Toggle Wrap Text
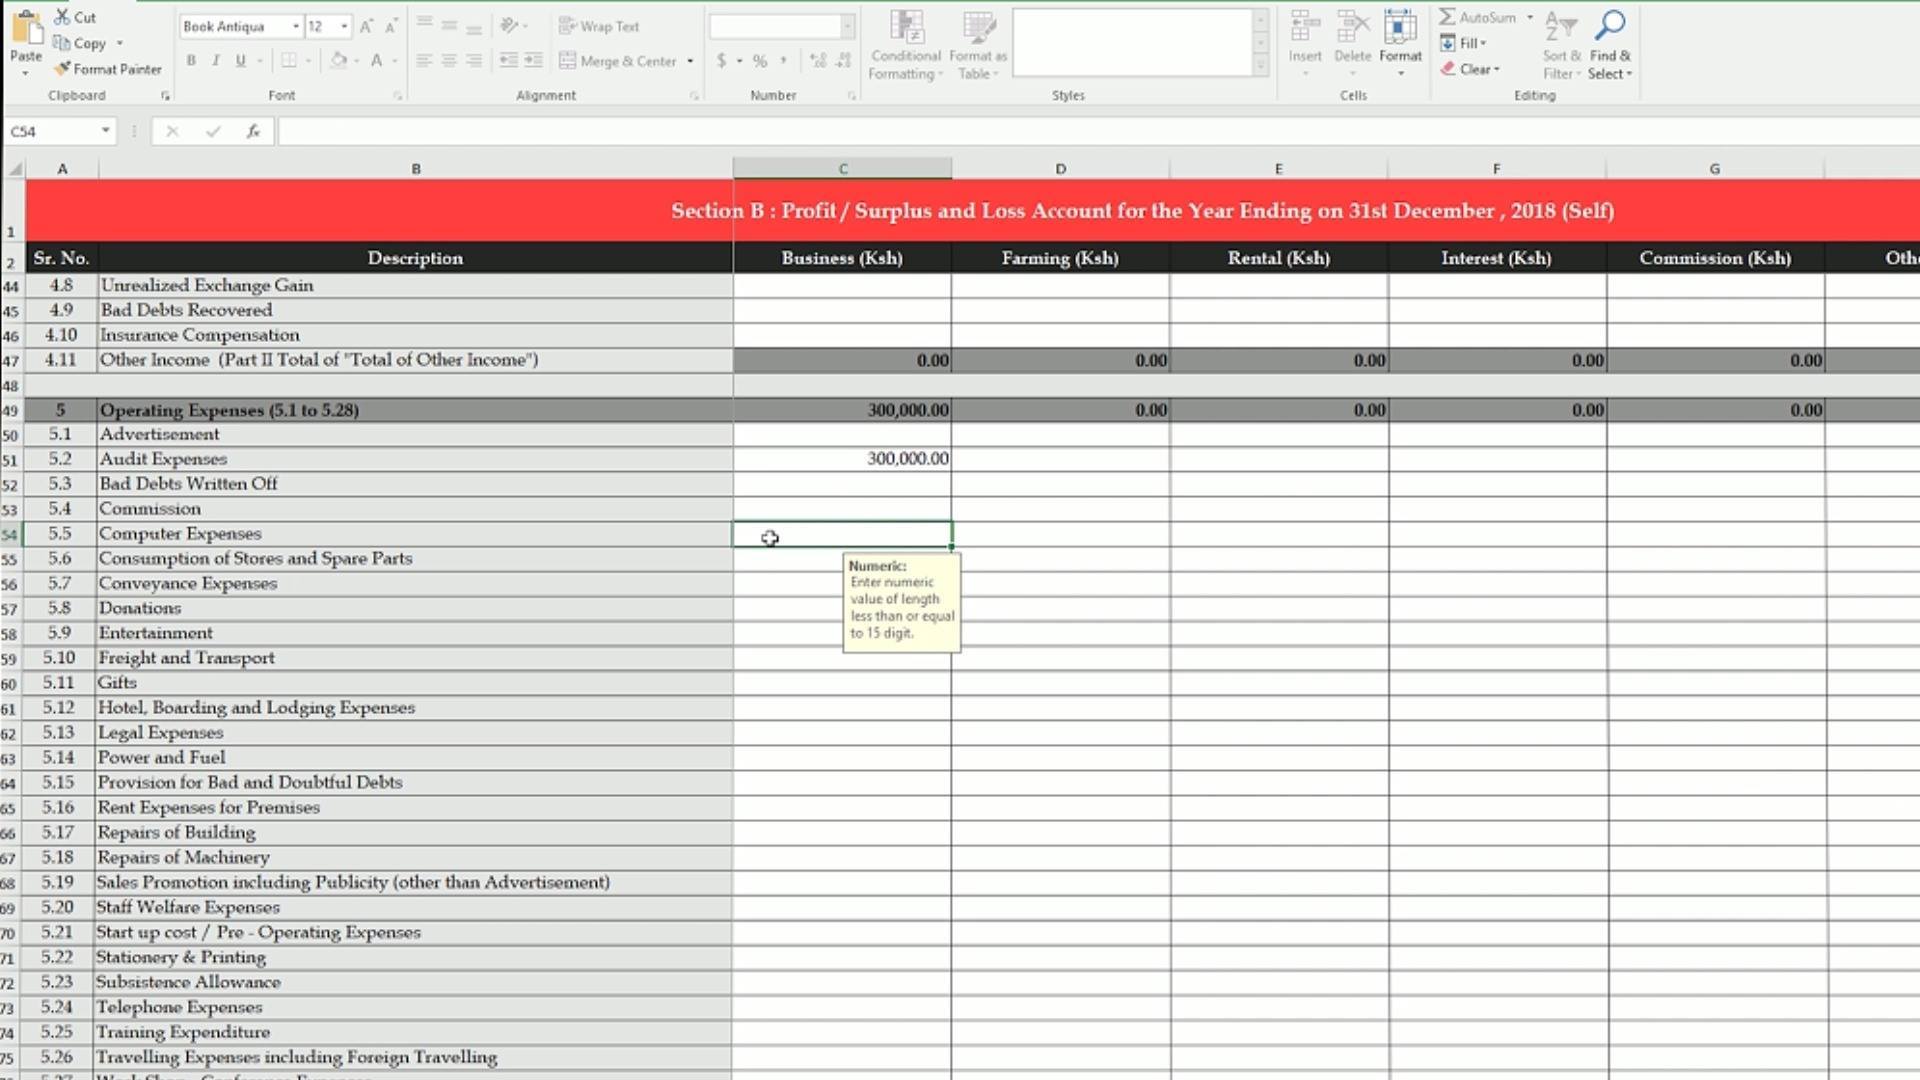Image resolution: width=1920 pixels, height=1080 pixels. (x=599, y=27)
